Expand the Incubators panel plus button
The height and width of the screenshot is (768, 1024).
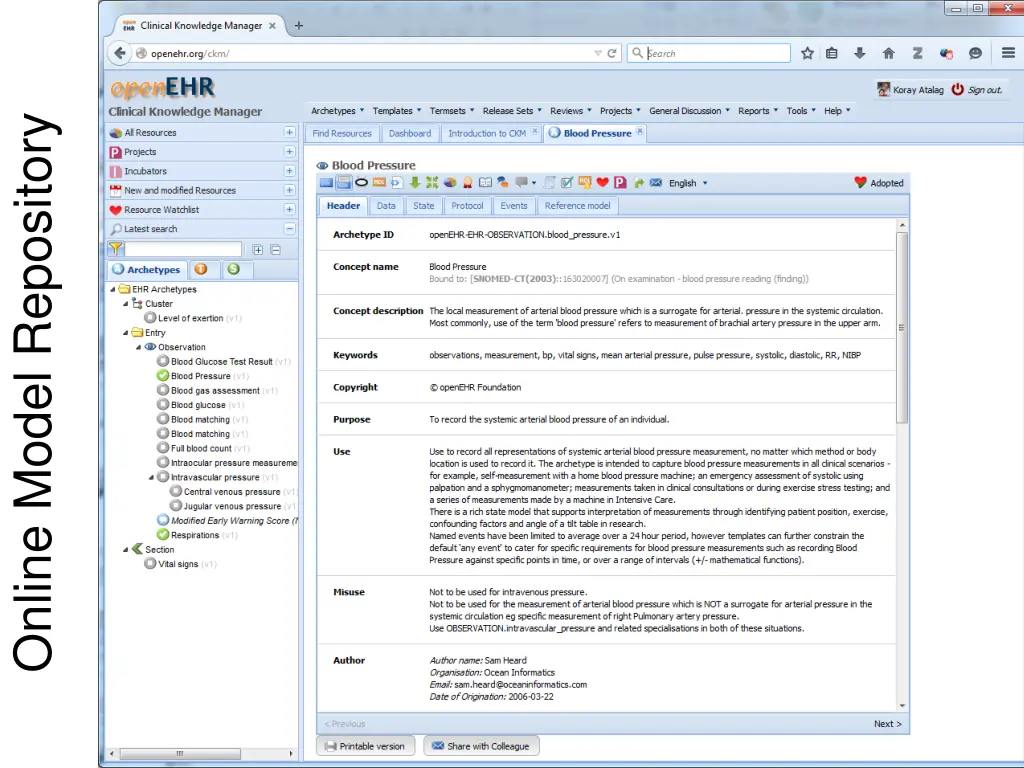click(x=289, y=170)
